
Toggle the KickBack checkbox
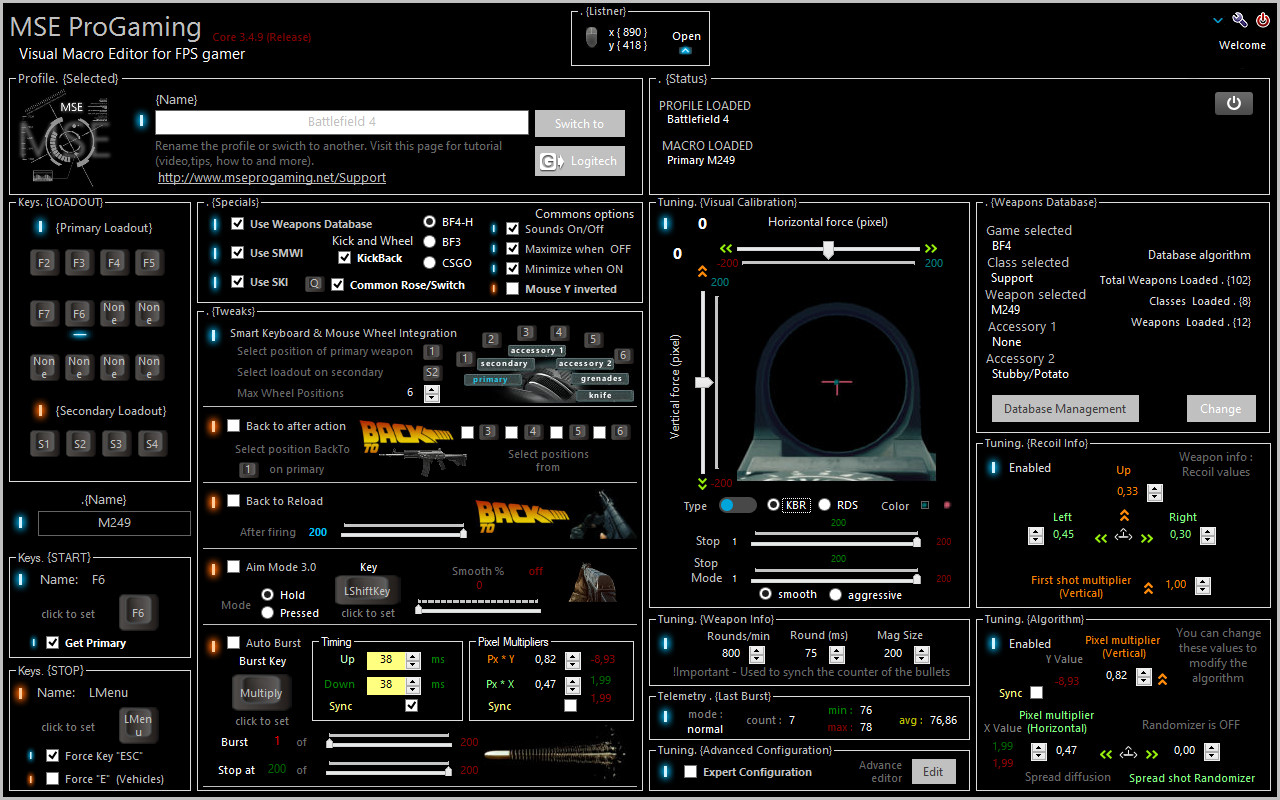(x=345, y=258)
